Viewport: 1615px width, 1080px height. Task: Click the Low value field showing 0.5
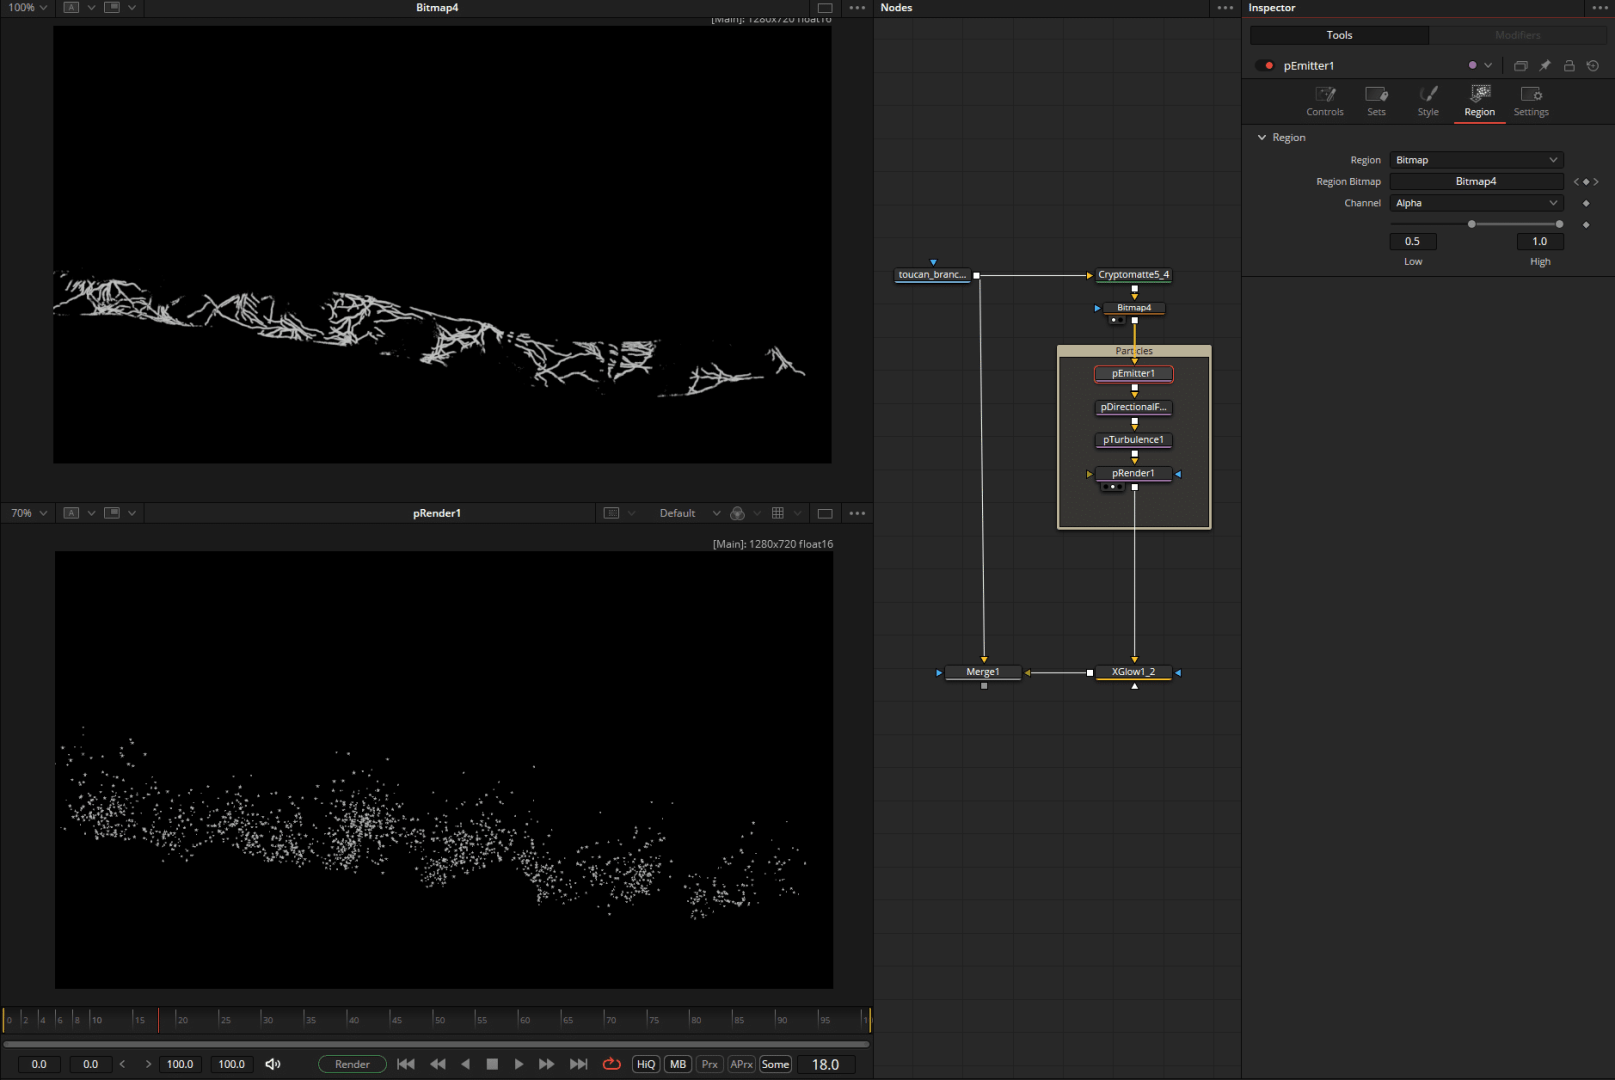(1412, 241)
